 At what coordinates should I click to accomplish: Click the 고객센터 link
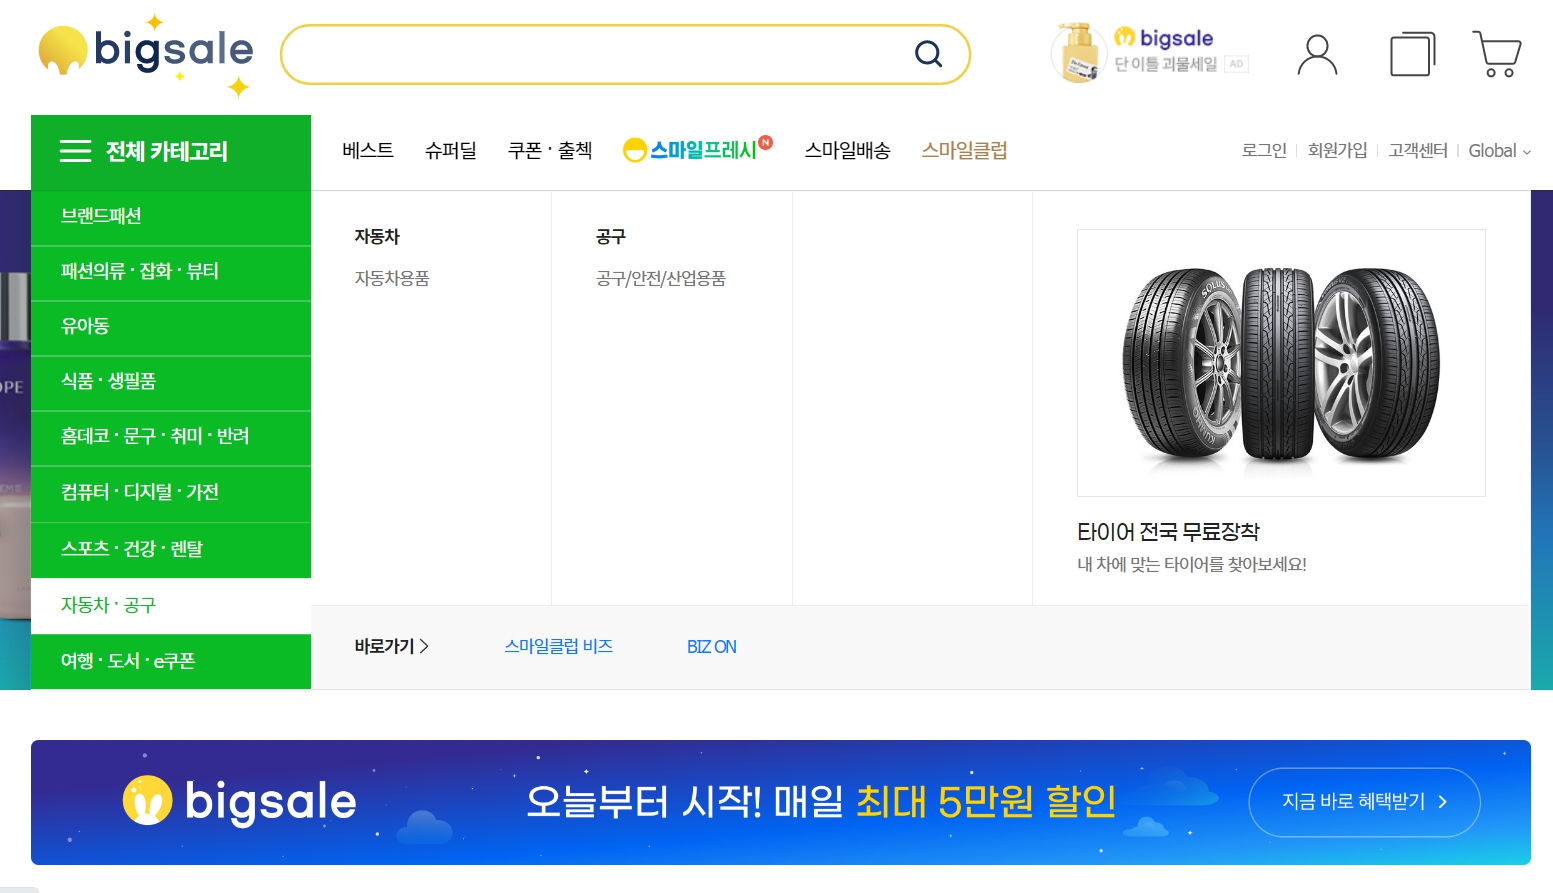(1418, 150)
